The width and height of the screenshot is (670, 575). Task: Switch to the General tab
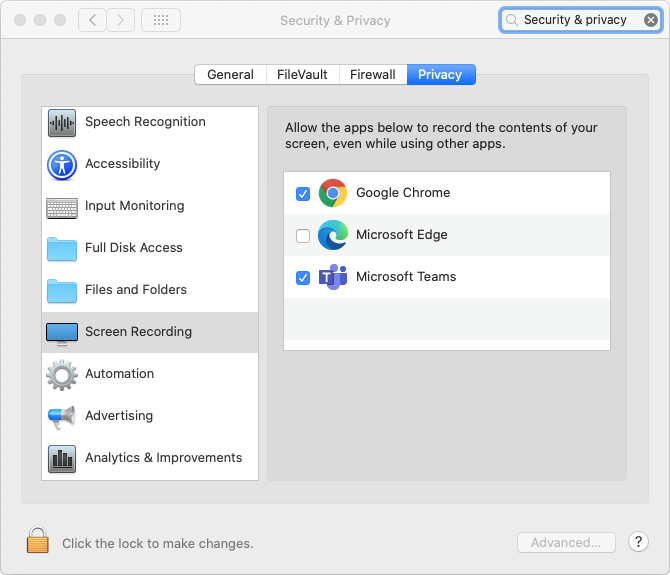[230, 75]
